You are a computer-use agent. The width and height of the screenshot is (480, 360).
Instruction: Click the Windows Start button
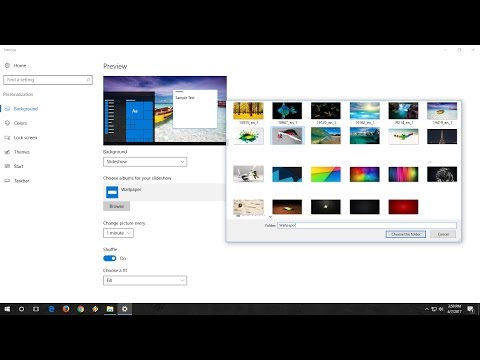(x=7, y=309)
